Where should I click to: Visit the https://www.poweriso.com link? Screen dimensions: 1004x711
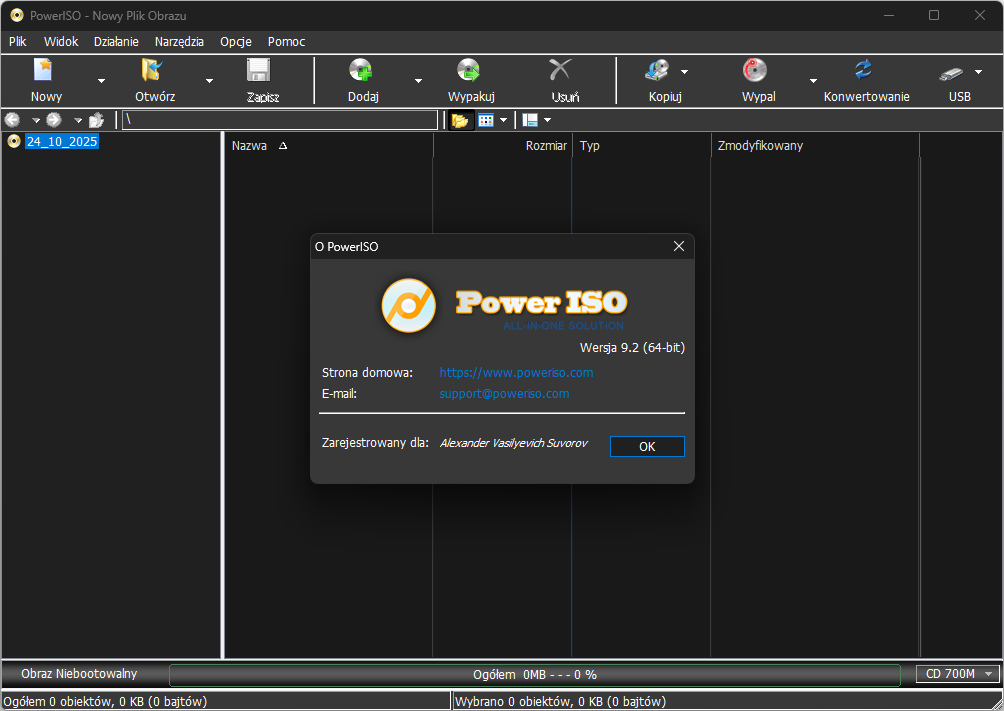tap(516, 373)
